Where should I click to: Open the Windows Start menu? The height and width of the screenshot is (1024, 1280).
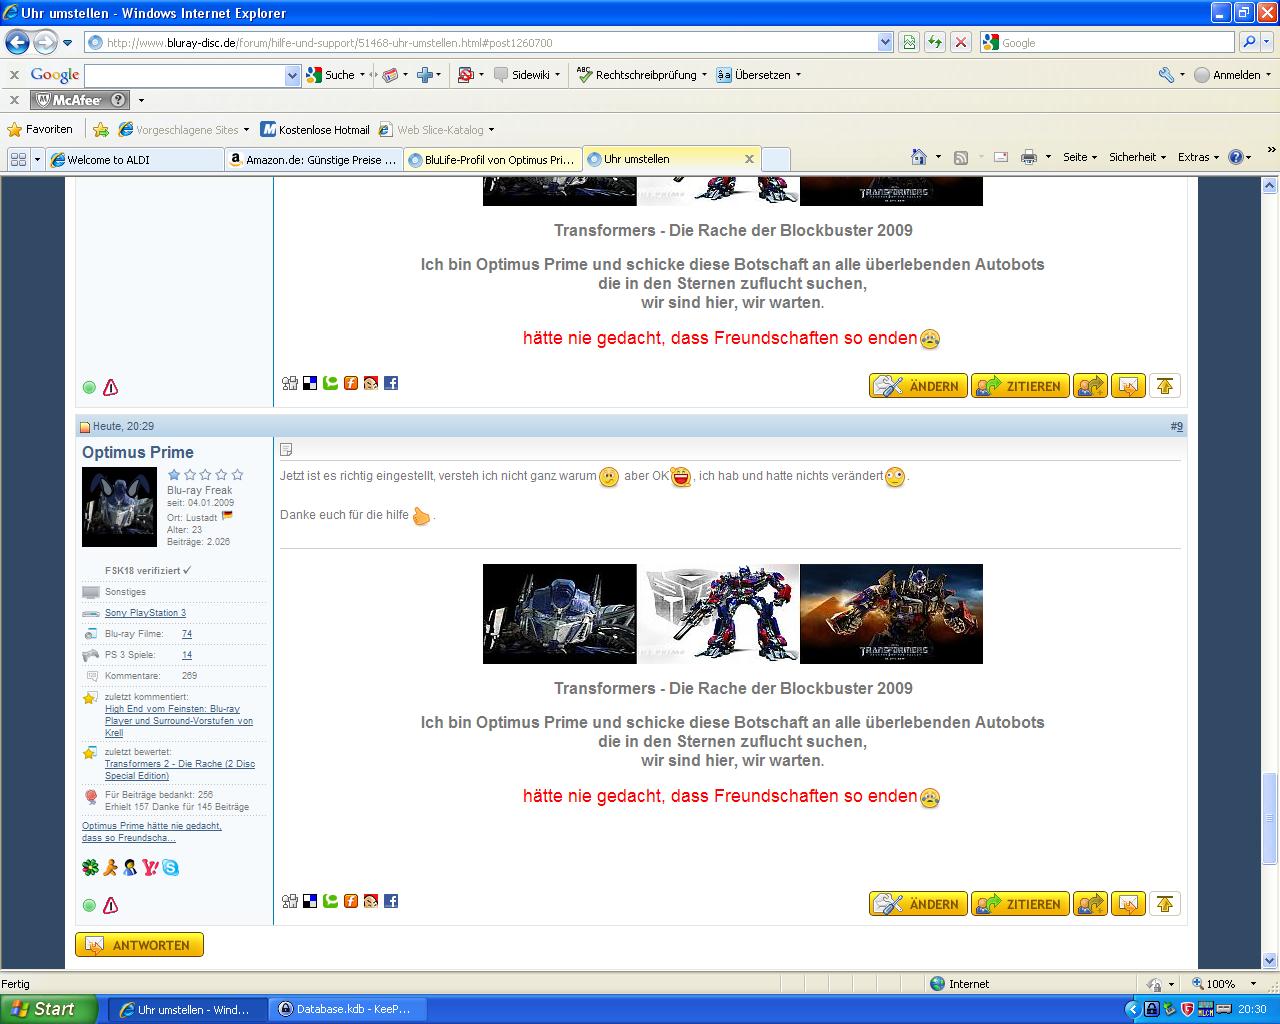coord(49,1009)
